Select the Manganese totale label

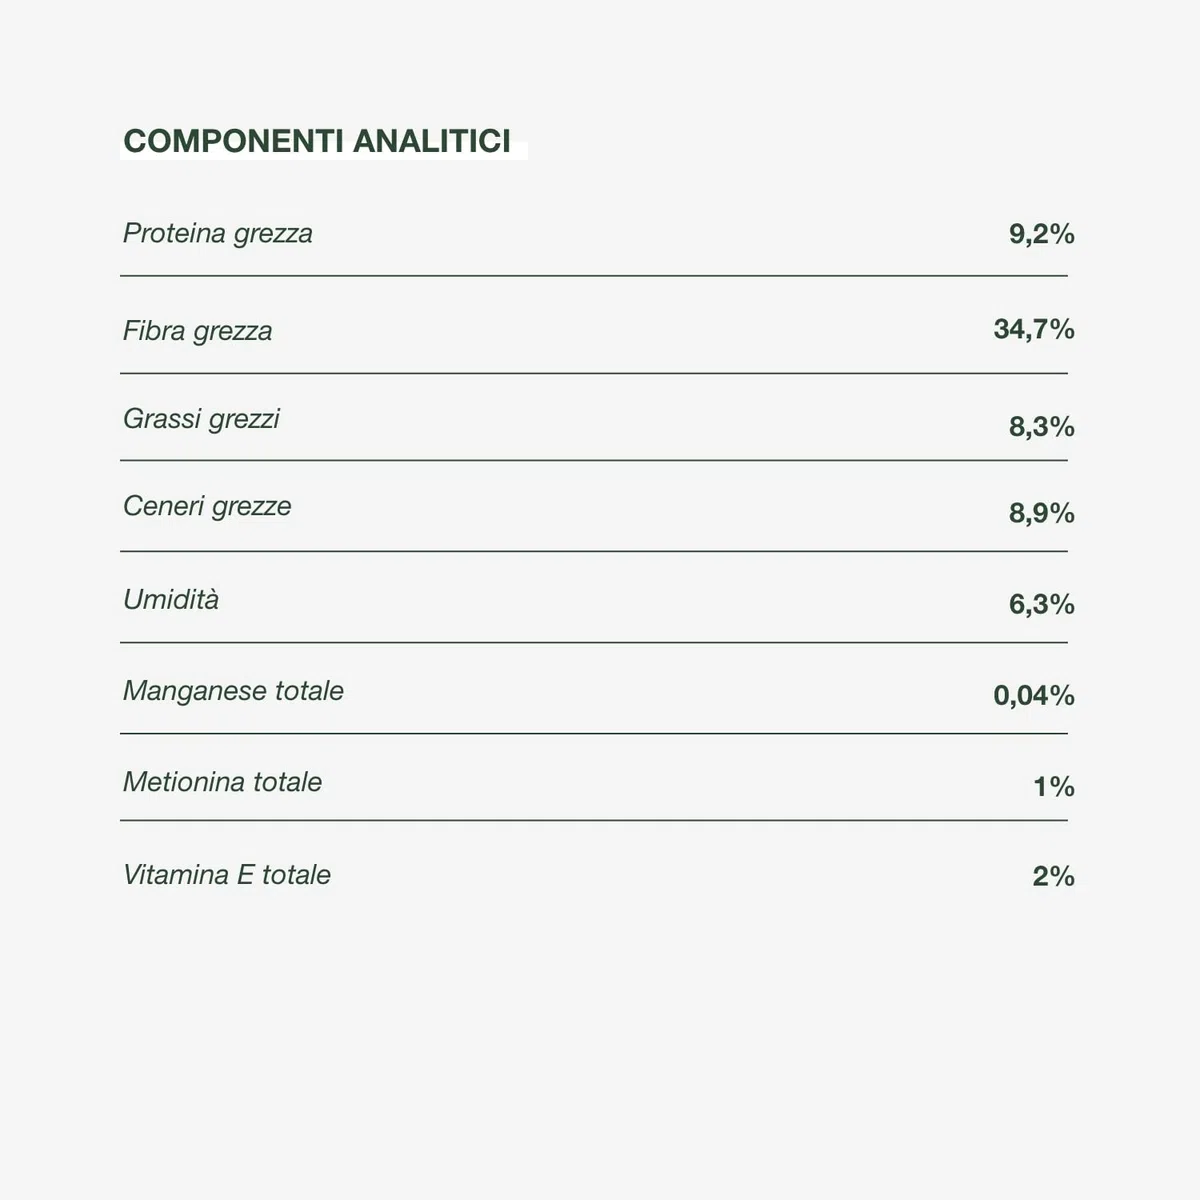[233, 691]
